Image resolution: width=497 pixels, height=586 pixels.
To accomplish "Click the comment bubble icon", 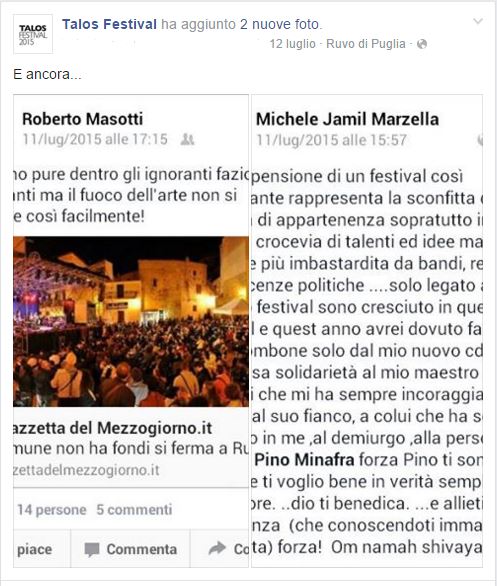I will (92, 549).
